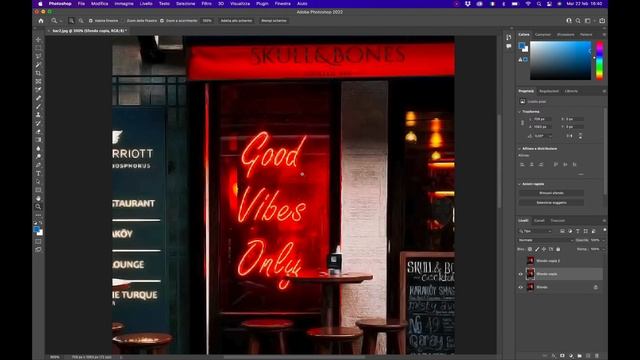
Task: Show the Sfondo copia 2 layer
Action: pyautogui.click(x=520, y=261)
